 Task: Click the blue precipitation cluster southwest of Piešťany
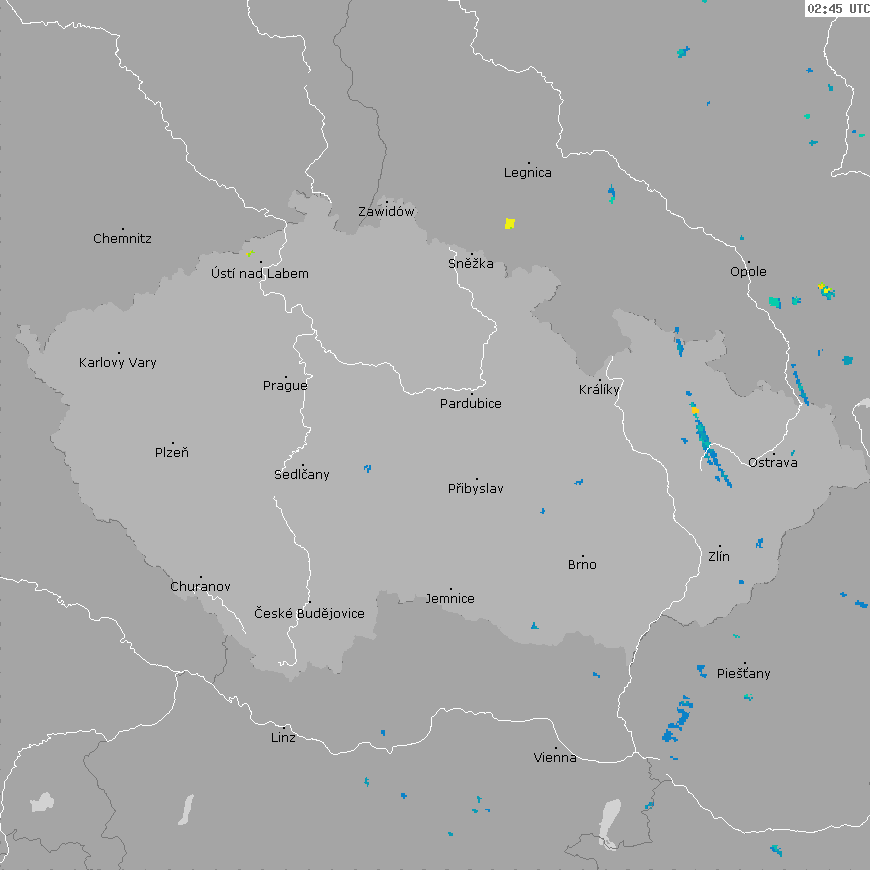tap(678, 719)
